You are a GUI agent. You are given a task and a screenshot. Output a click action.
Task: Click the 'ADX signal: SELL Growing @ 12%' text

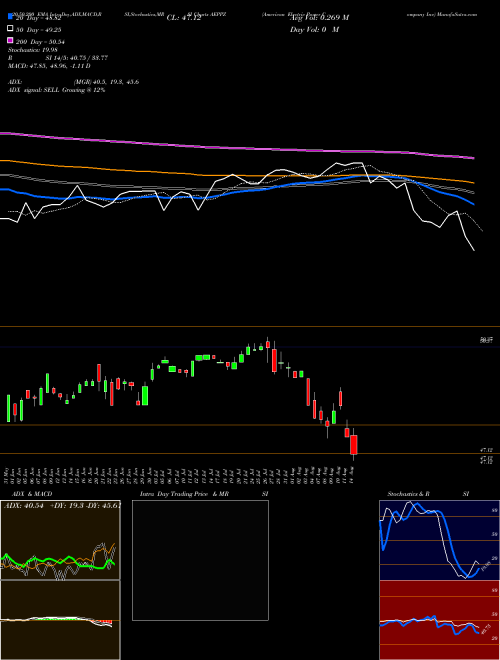click(56, 90)
